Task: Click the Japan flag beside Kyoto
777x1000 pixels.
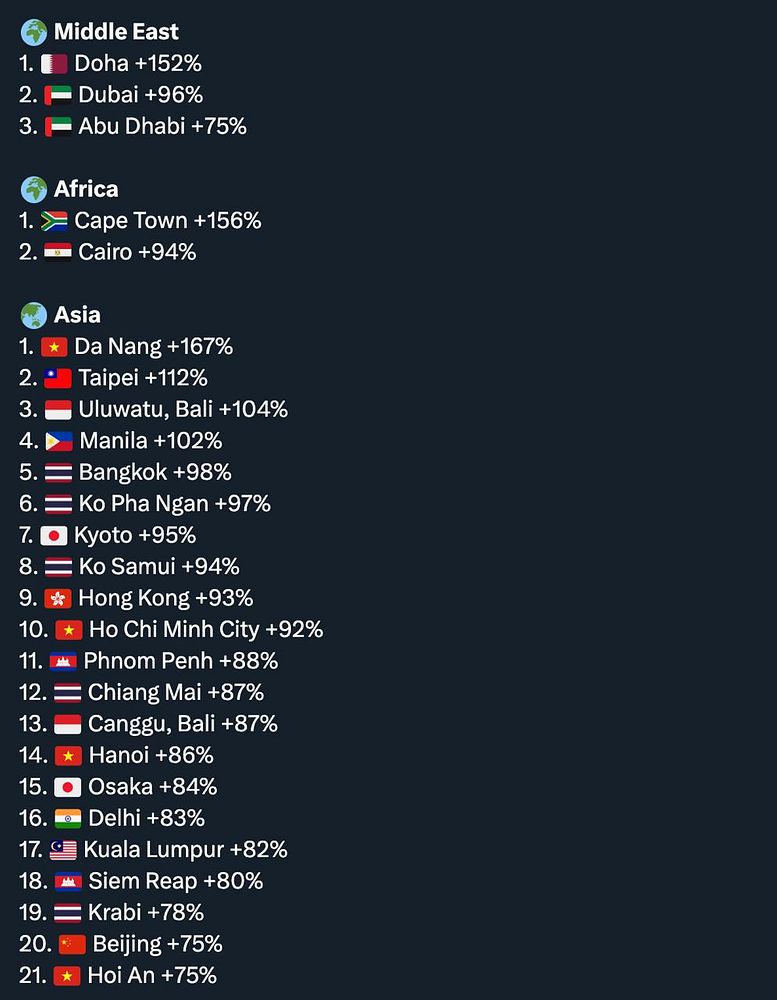Action: tap(54, 535)
